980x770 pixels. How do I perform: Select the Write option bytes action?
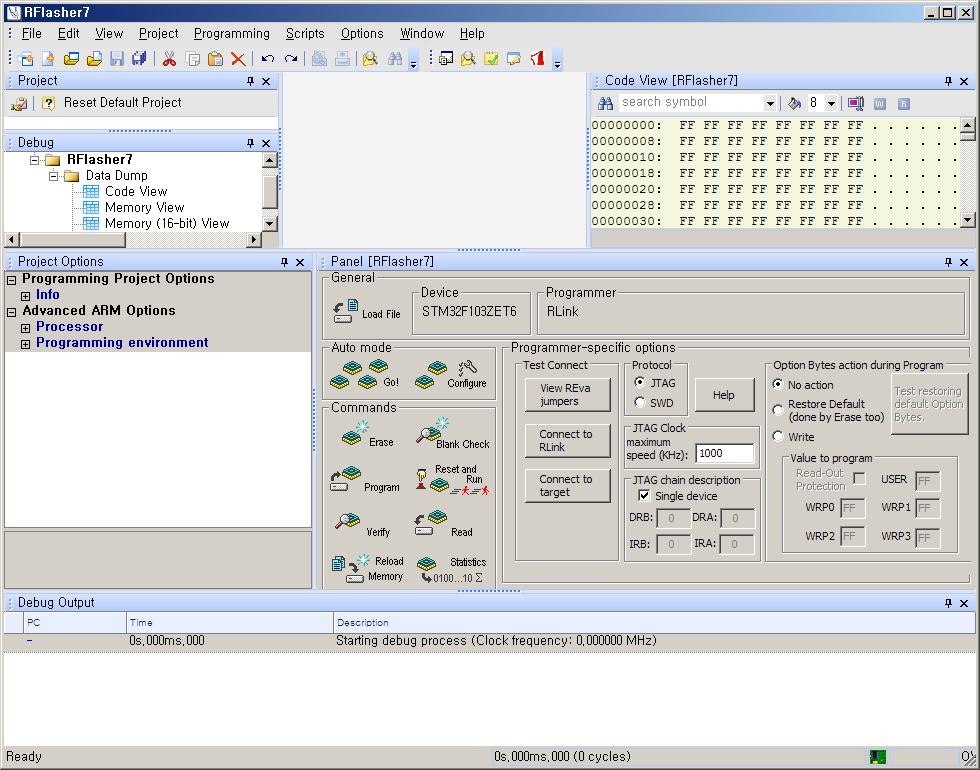pyautogui.click(x=778, y=437)
